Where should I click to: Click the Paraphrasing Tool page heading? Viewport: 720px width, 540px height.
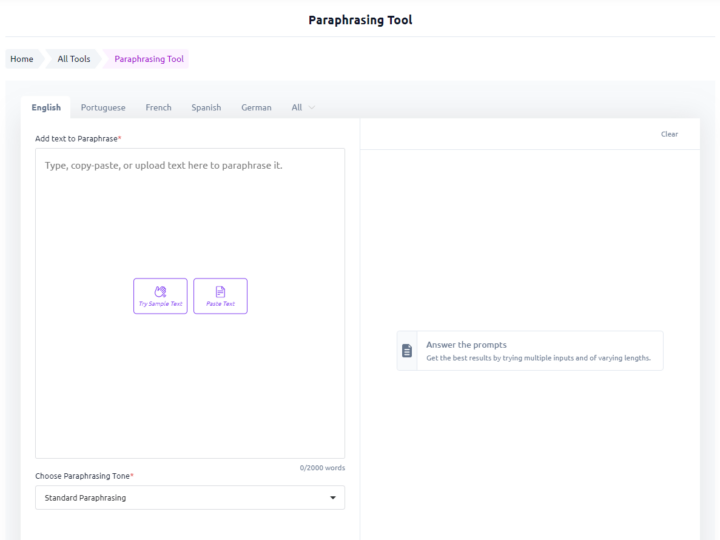360,20
